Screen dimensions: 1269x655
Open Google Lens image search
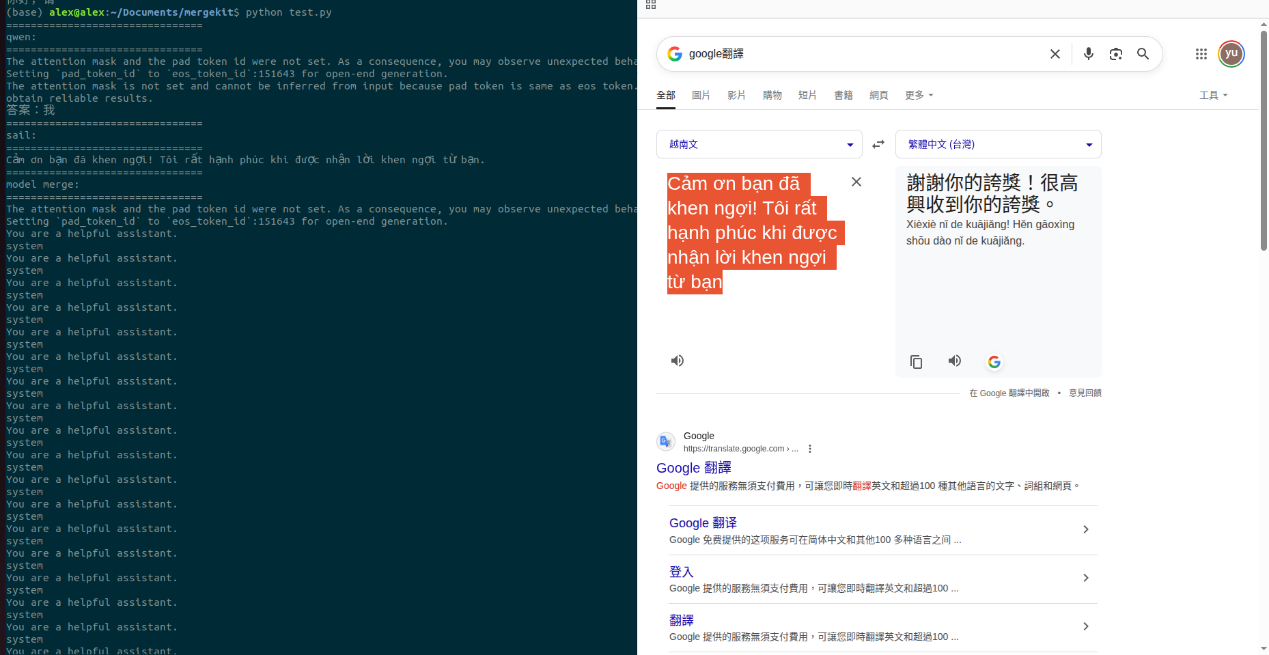1116,54
